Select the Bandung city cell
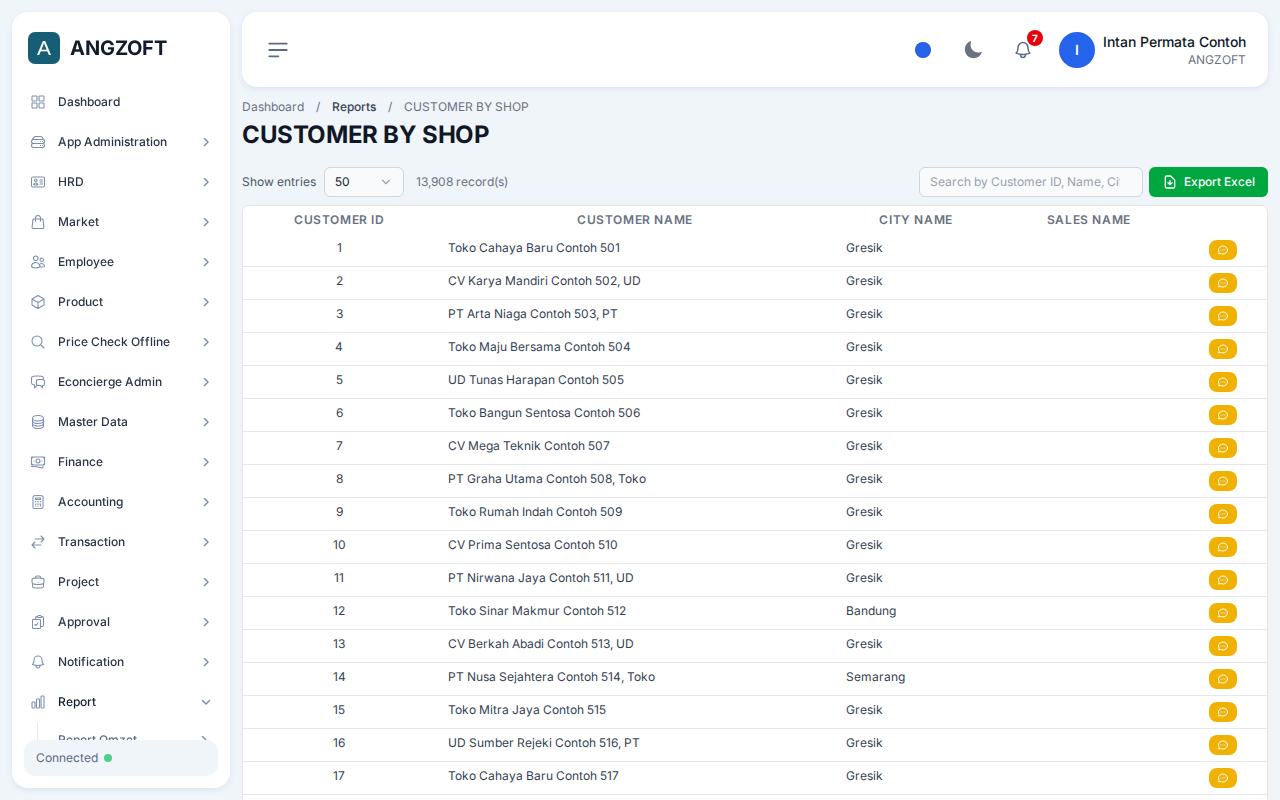 coord(871,611)
